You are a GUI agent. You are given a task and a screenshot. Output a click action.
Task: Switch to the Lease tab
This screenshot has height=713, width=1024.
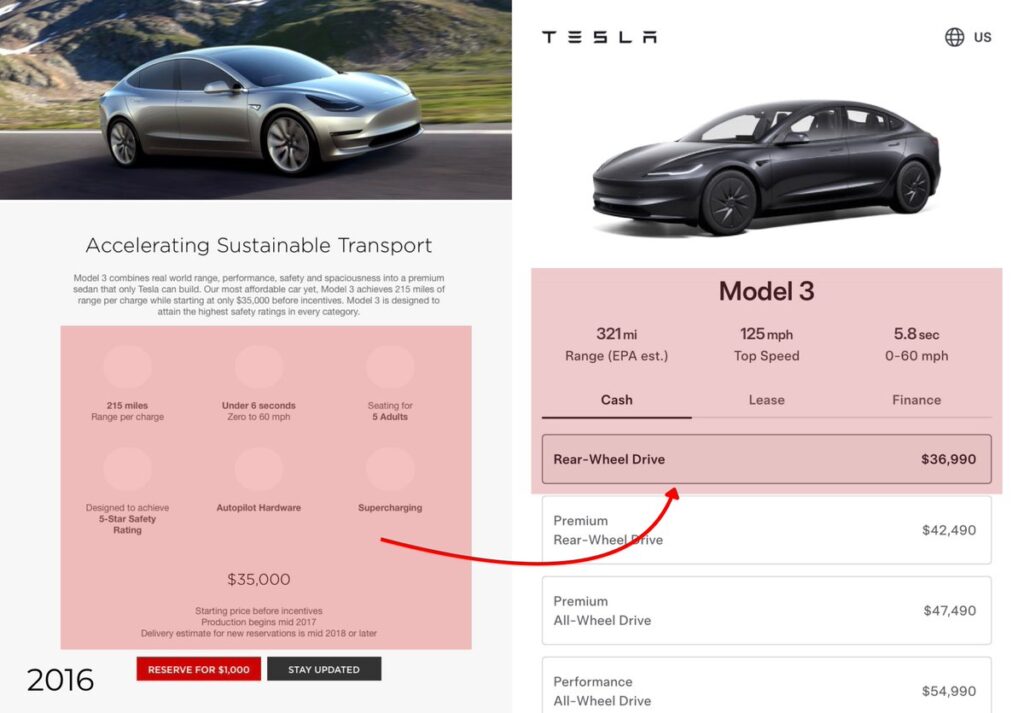tap(766, 400)
